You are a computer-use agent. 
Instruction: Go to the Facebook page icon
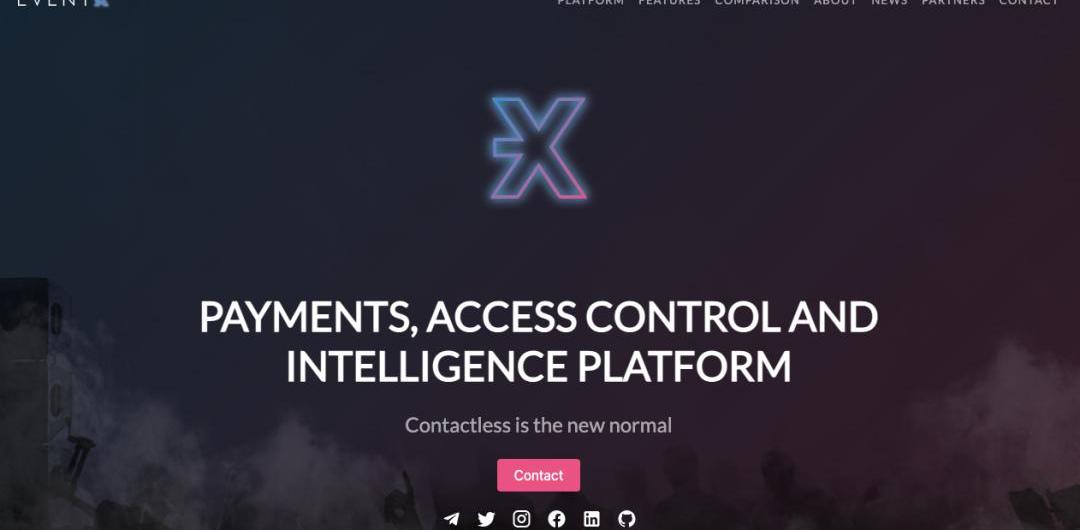557,519
